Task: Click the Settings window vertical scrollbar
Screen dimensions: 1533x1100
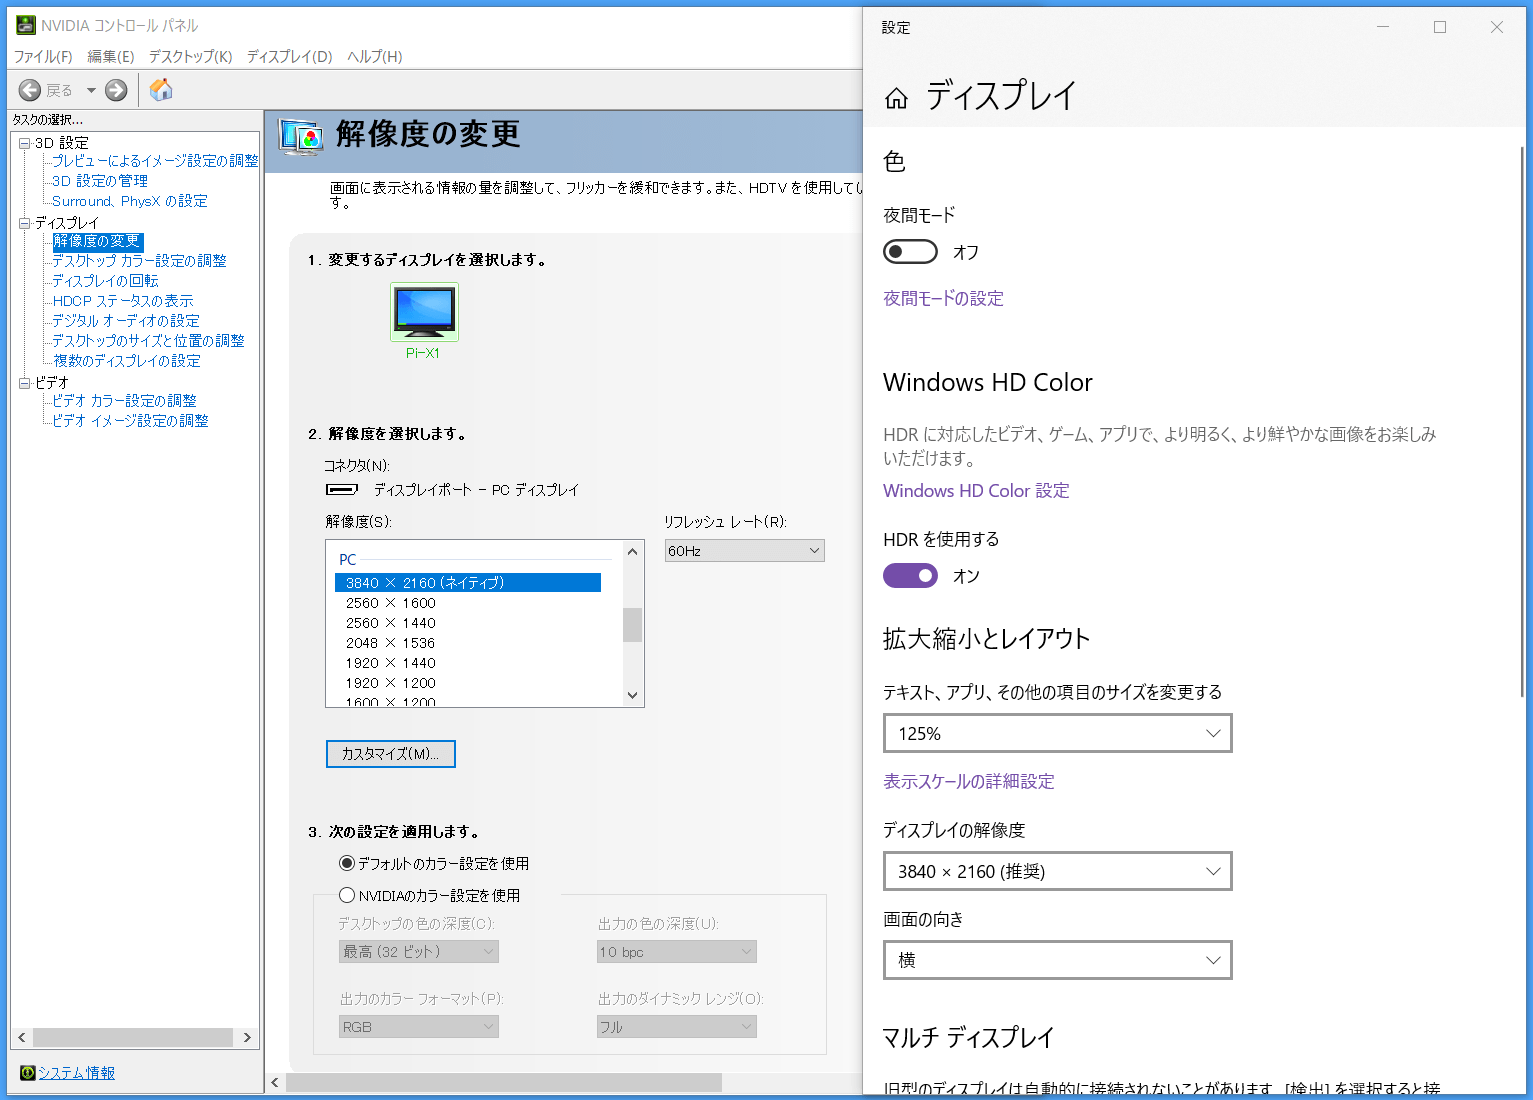Action: [x=1522, y=422]
